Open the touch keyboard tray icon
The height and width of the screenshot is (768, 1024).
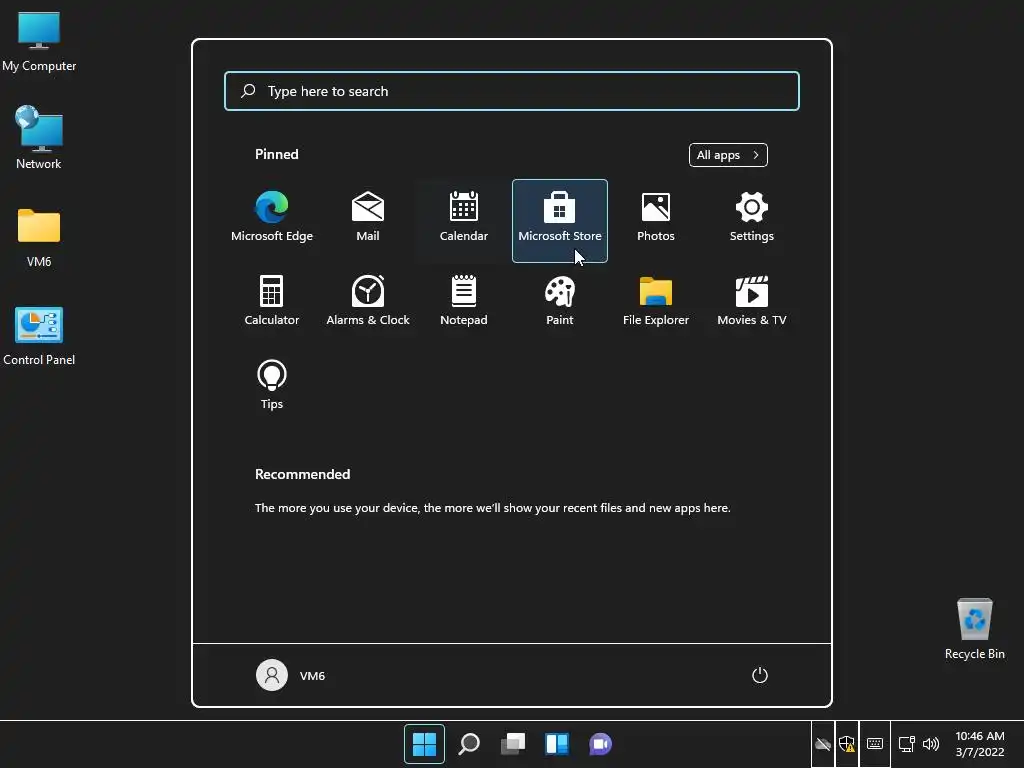(x=875, y=744)
